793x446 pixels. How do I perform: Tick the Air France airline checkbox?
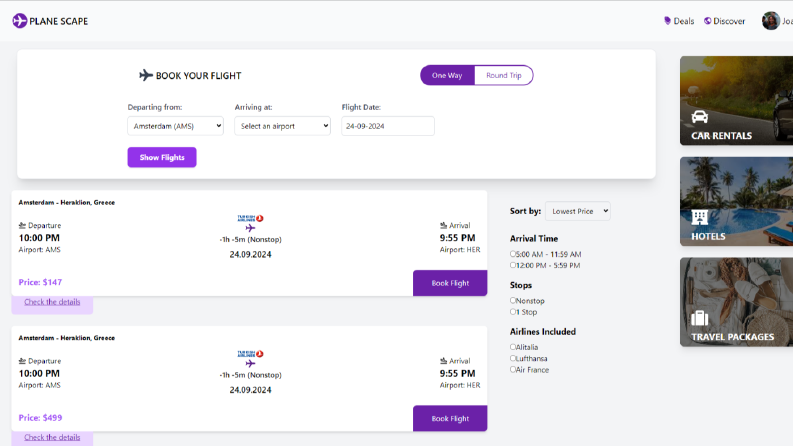tap(513, 370)
